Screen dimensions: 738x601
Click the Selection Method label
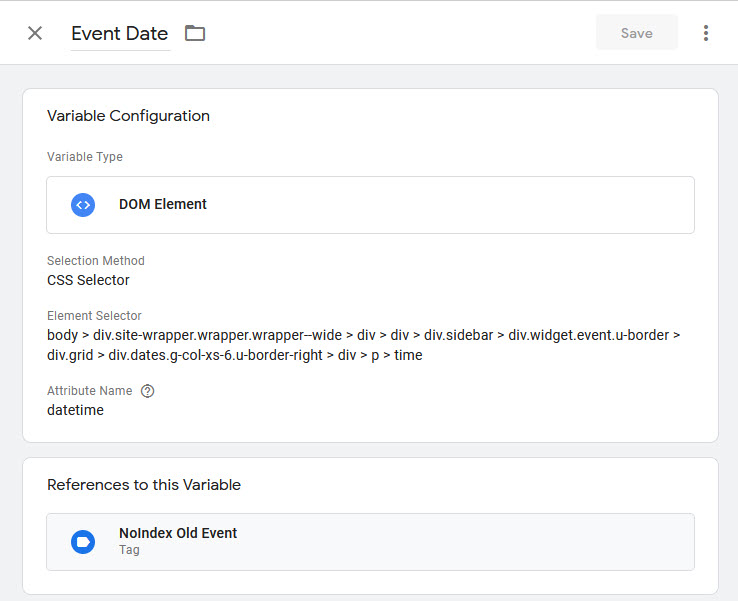pos(96,261)
